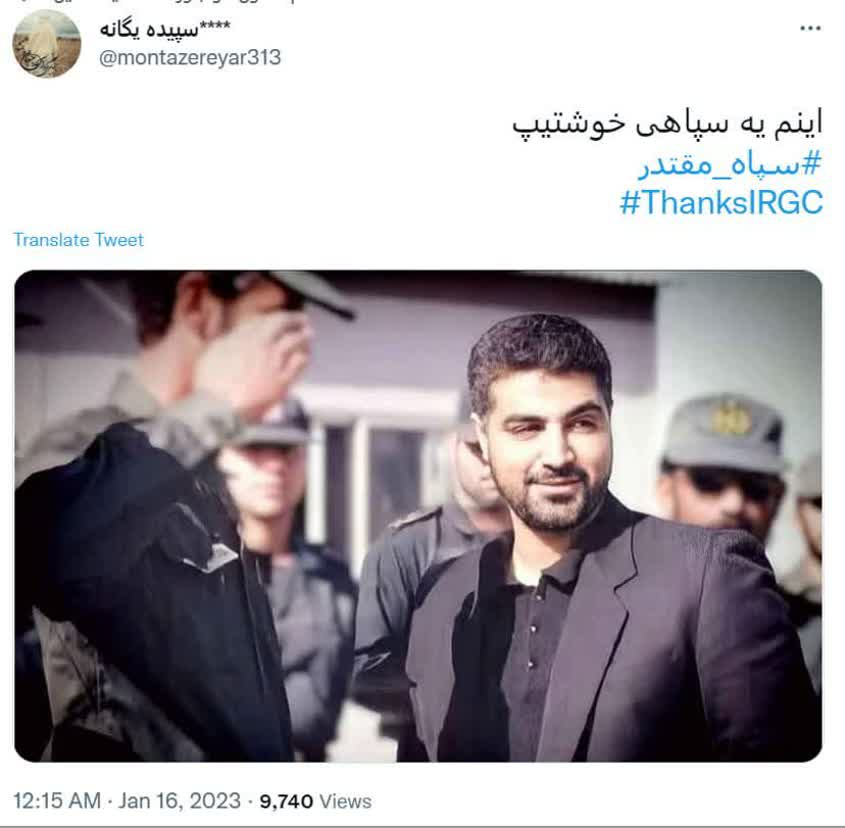The image size is (845, 828).
Task: Click Translate Tweet
Action: (x=79, y=240)
